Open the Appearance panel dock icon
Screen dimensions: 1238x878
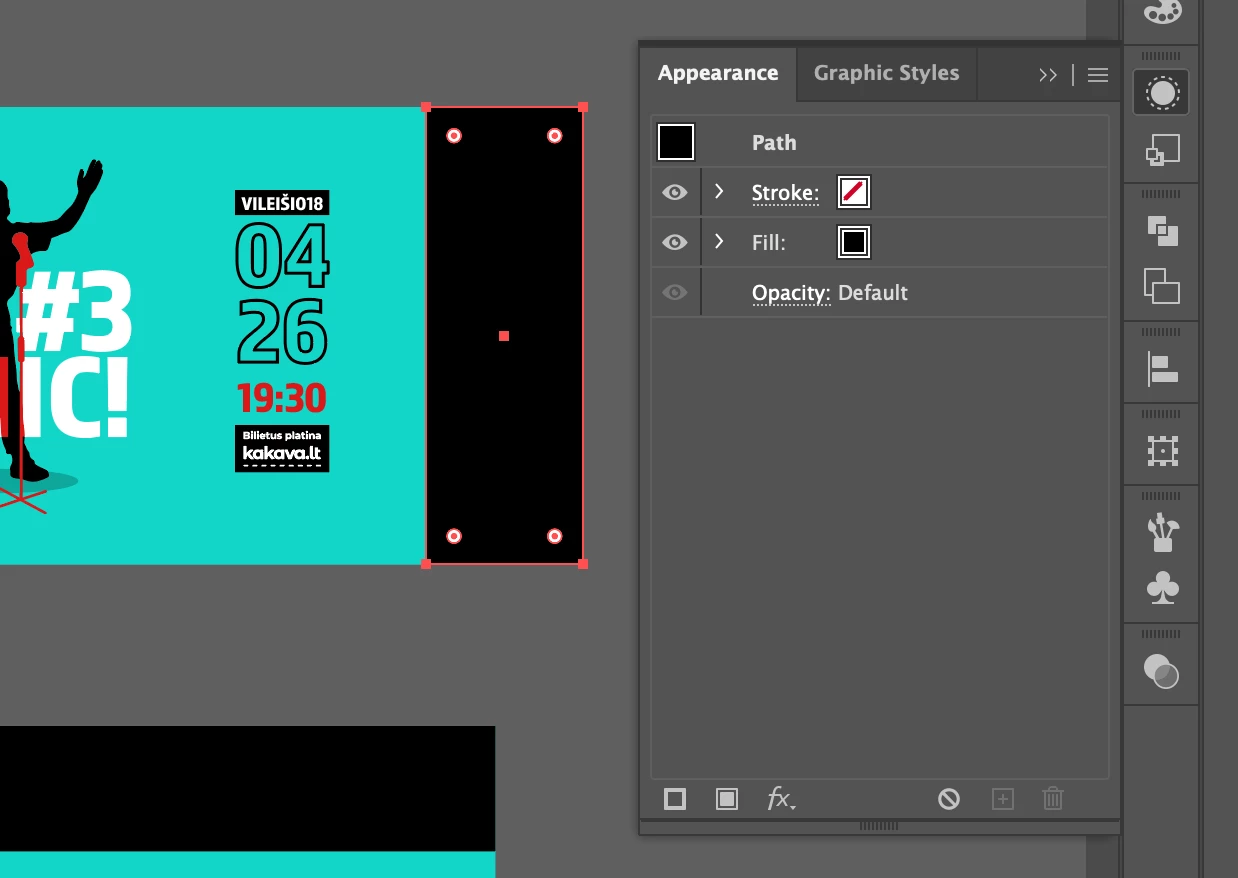1162,93
